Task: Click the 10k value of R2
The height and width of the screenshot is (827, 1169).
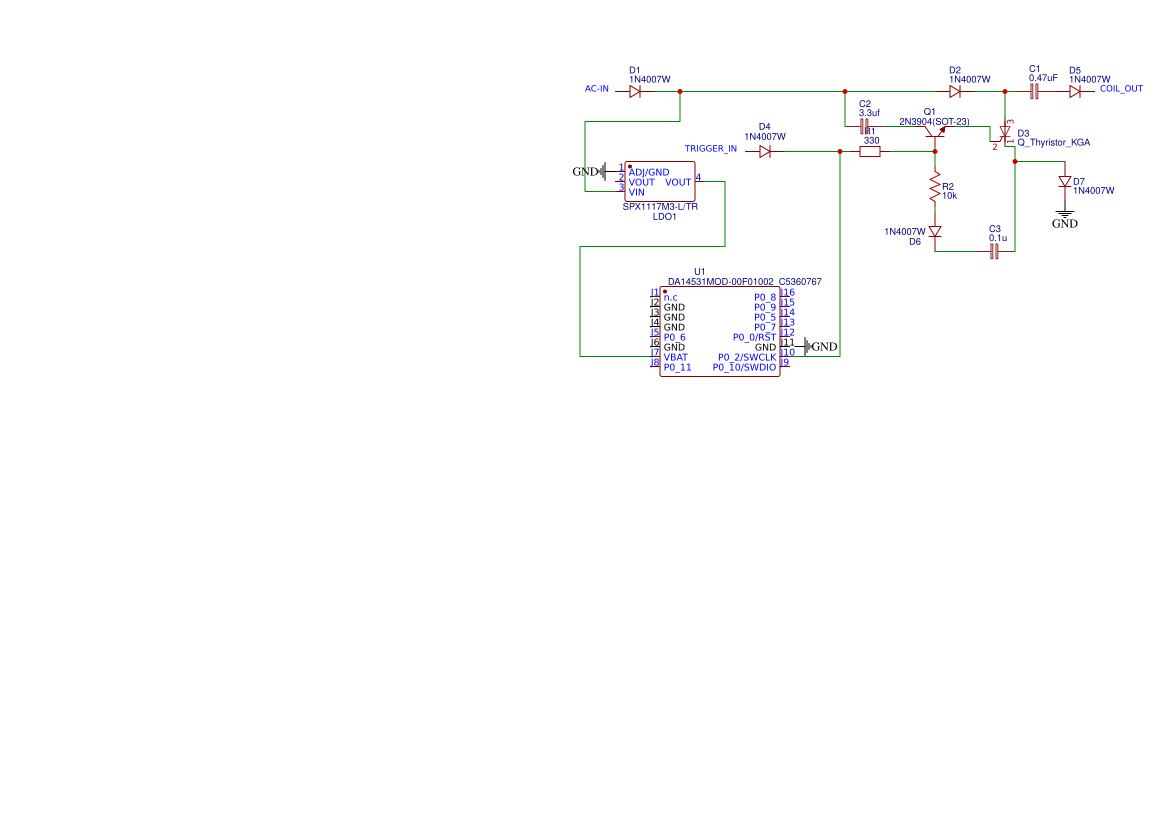Action: (949, 196)
